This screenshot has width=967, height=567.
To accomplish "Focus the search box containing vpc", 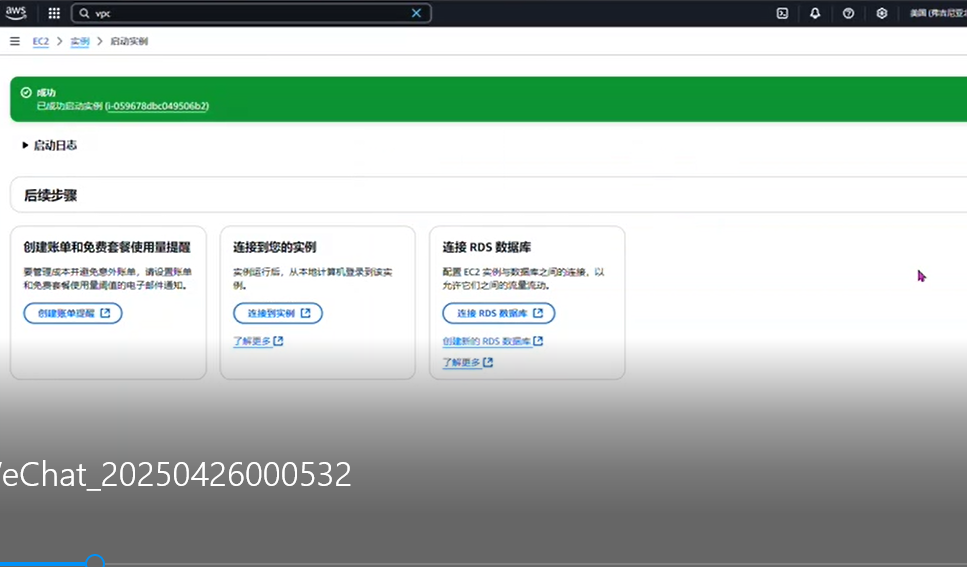I will (x=251, y=13).
